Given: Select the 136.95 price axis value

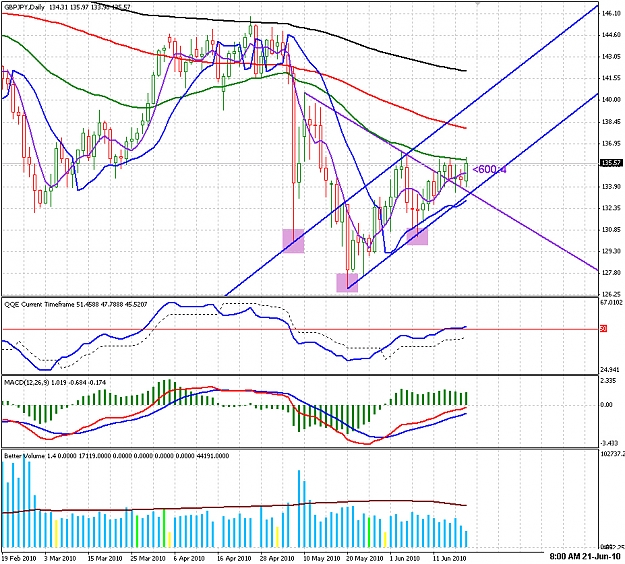Looking at the screenshot, I should tap(611, 143).
